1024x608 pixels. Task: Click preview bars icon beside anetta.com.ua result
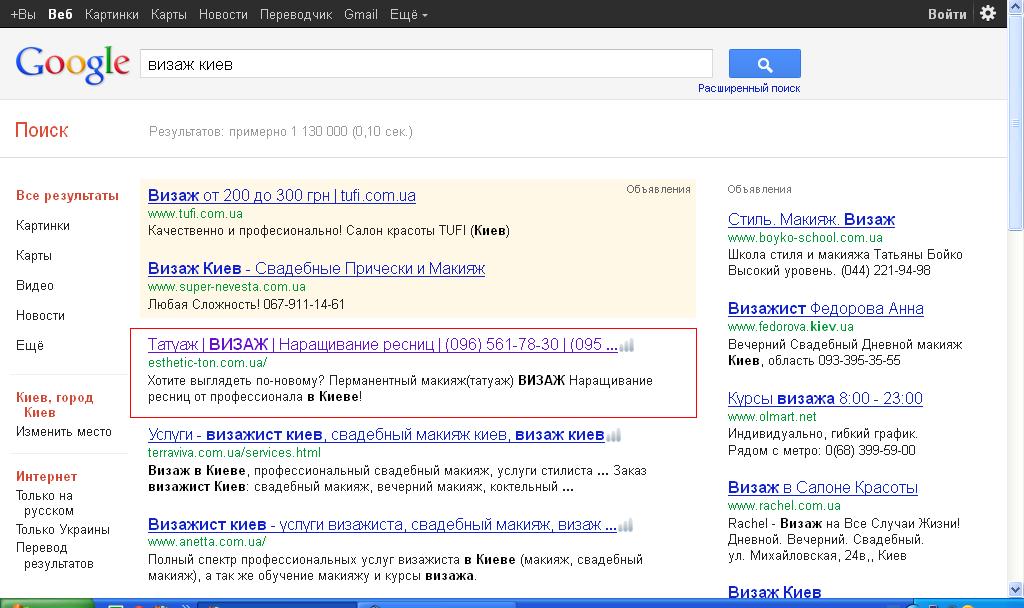(x=626, y=525)
